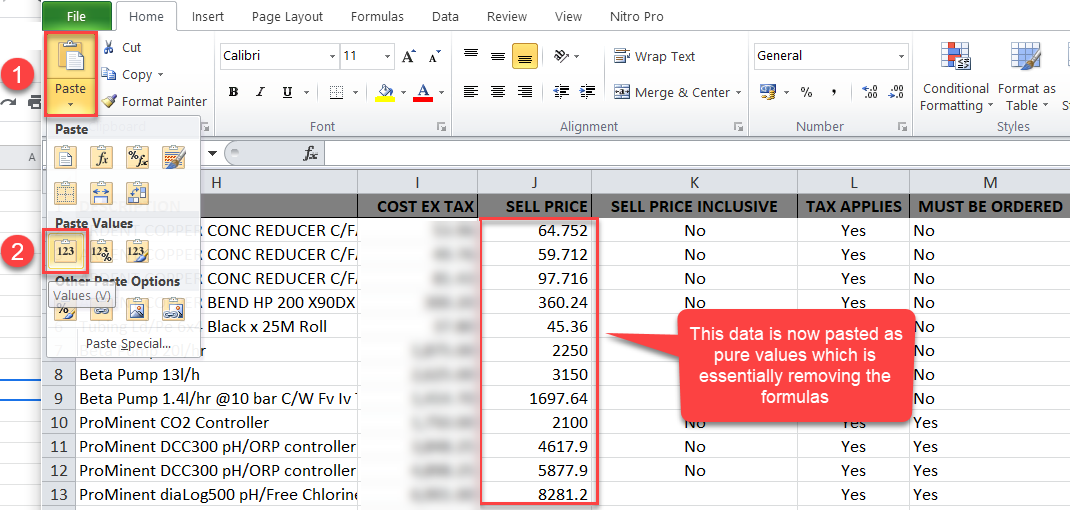
Task: Paste as Linked Picture icon
Action: (x=173, y=308)
